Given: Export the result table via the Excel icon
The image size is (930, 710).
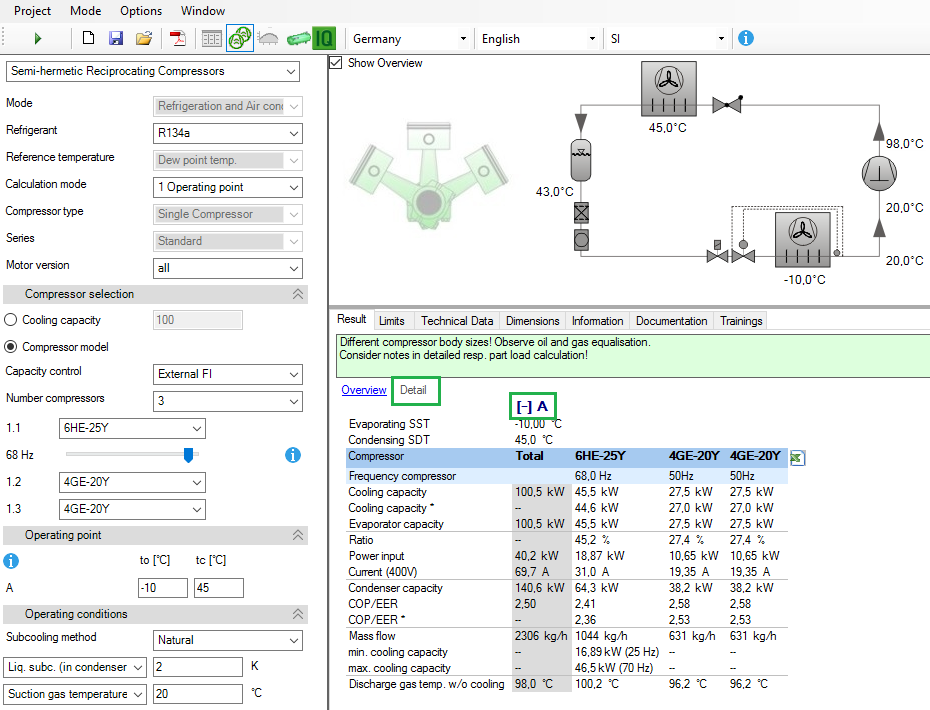Looking at the screenshot, I should click(796, 457).
